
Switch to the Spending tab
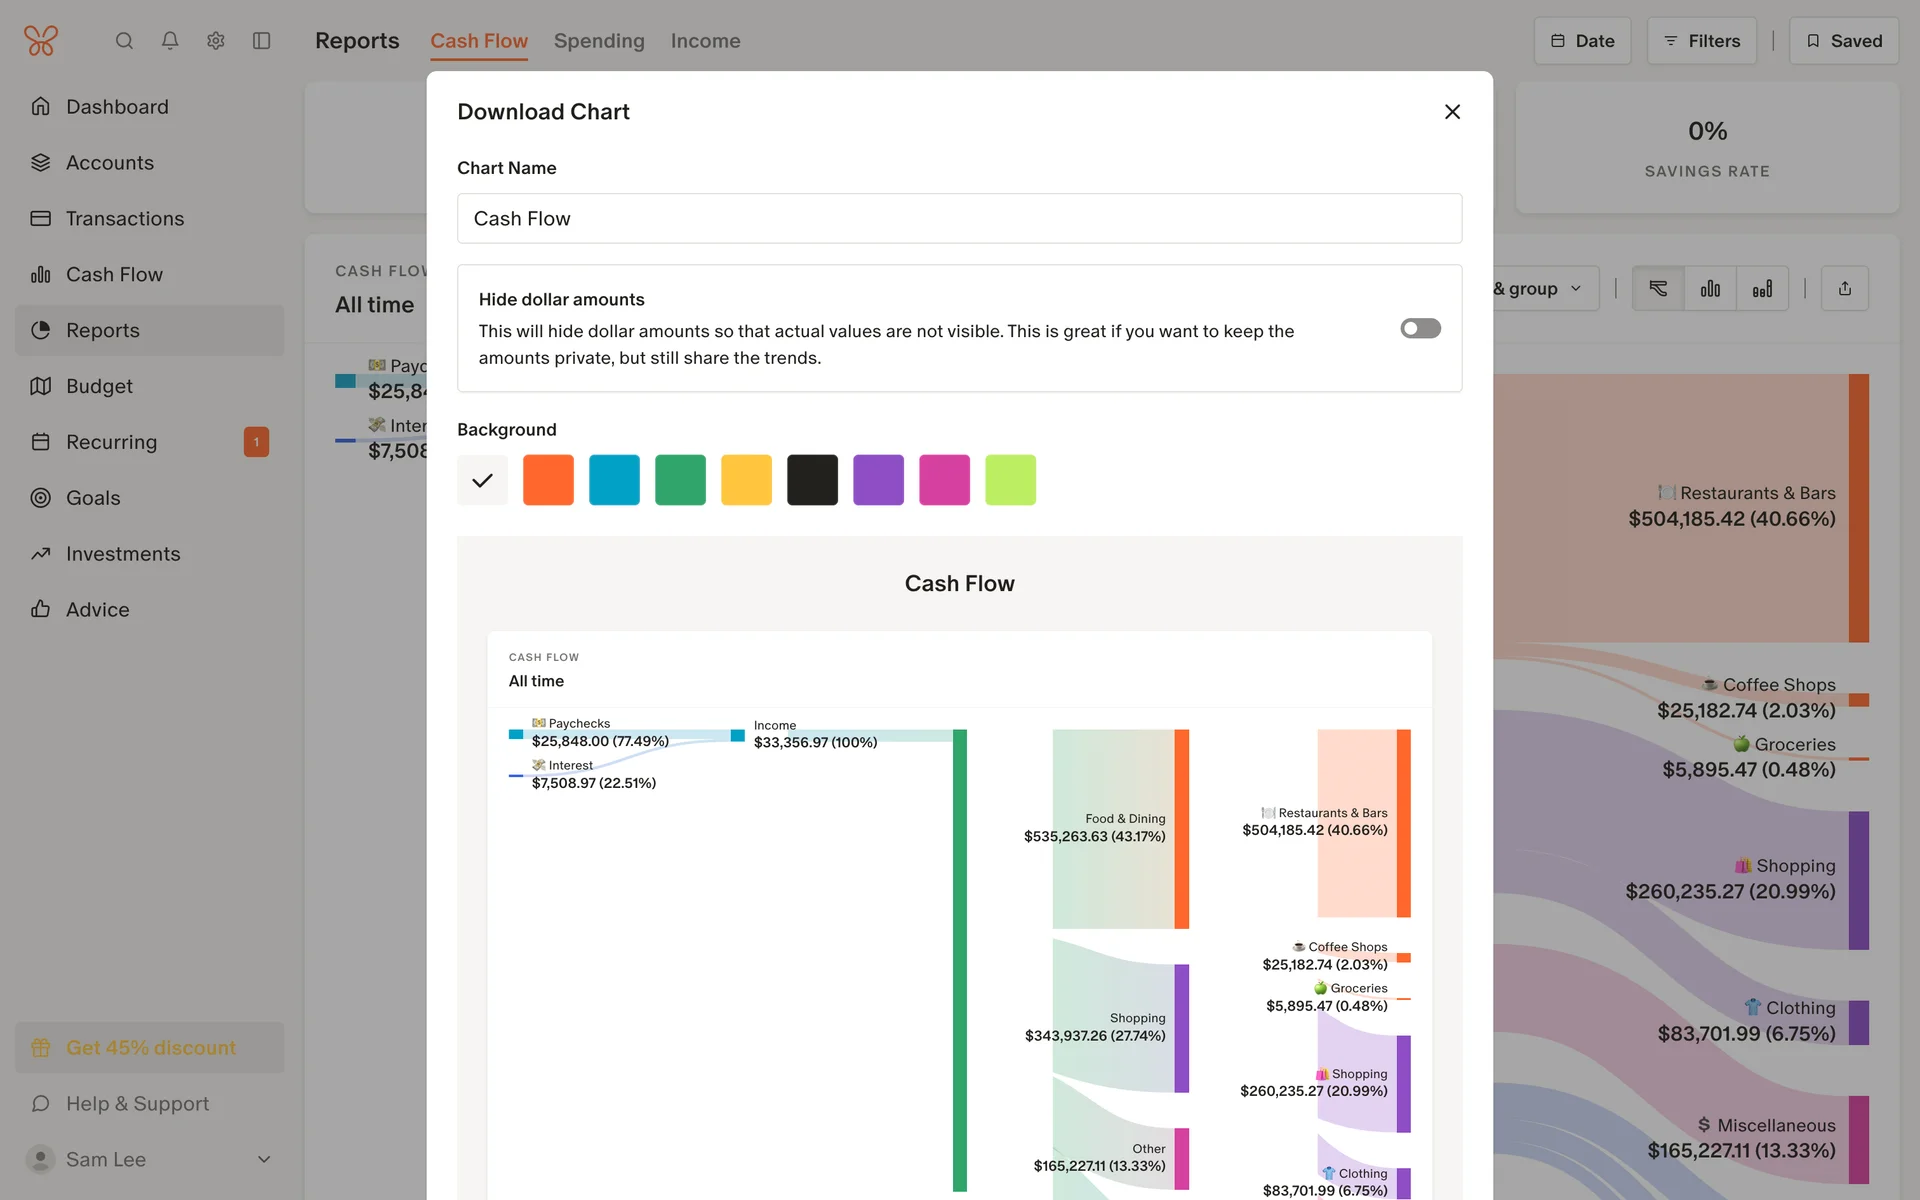(599, 41)
